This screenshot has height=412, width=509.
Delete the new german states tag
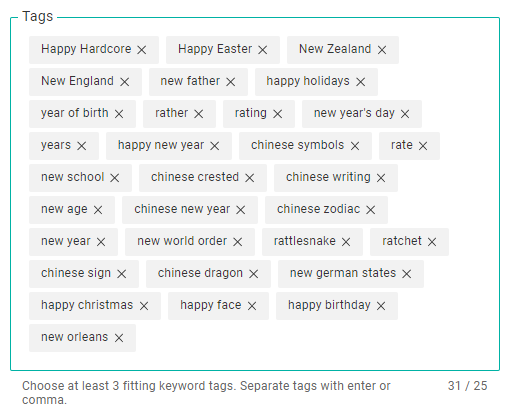407,274
